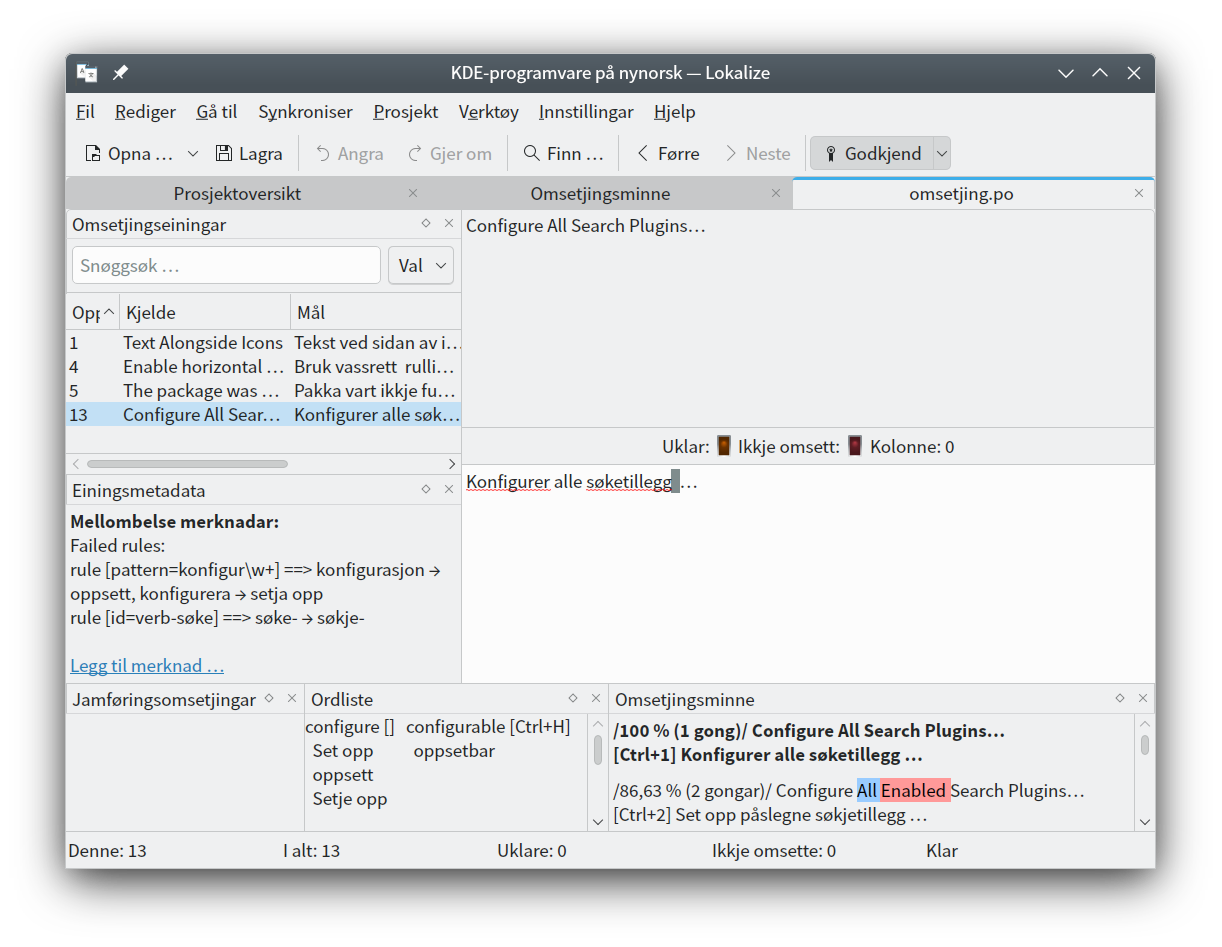Open the dropdown arrow beside Godkjend
The height and width of the screenshot is (947, 1222).
click(x=941, y=154)
